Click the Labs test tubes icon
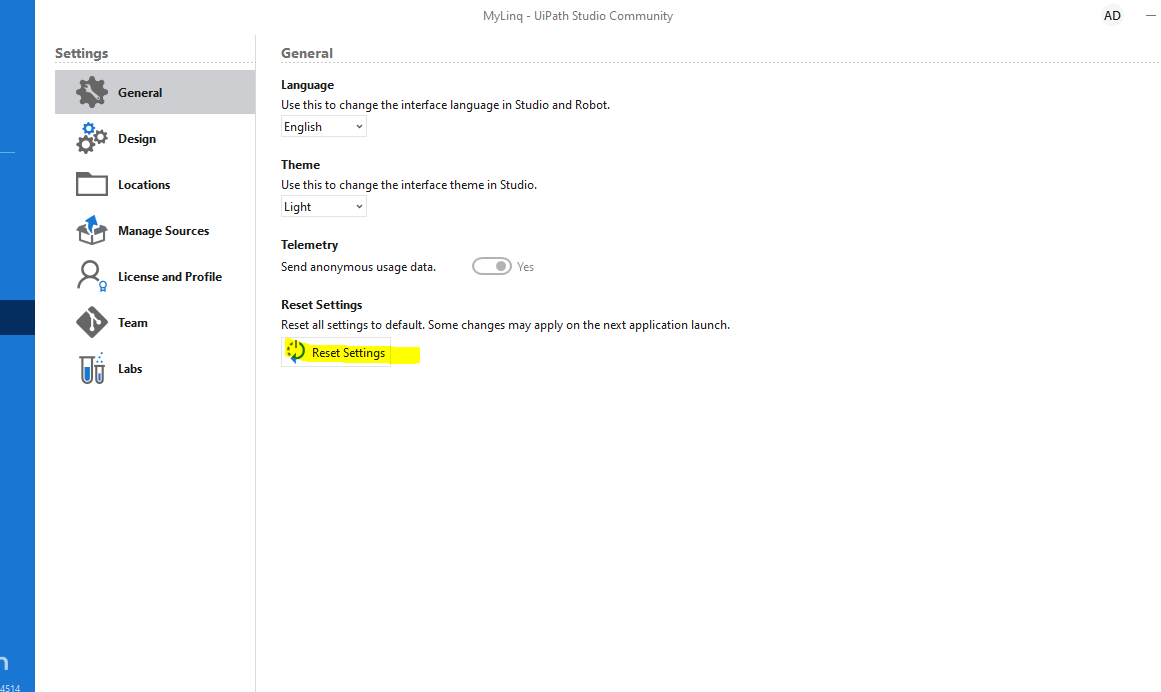The width and height of the screenshot is (1161, 692). click(91, 369)
